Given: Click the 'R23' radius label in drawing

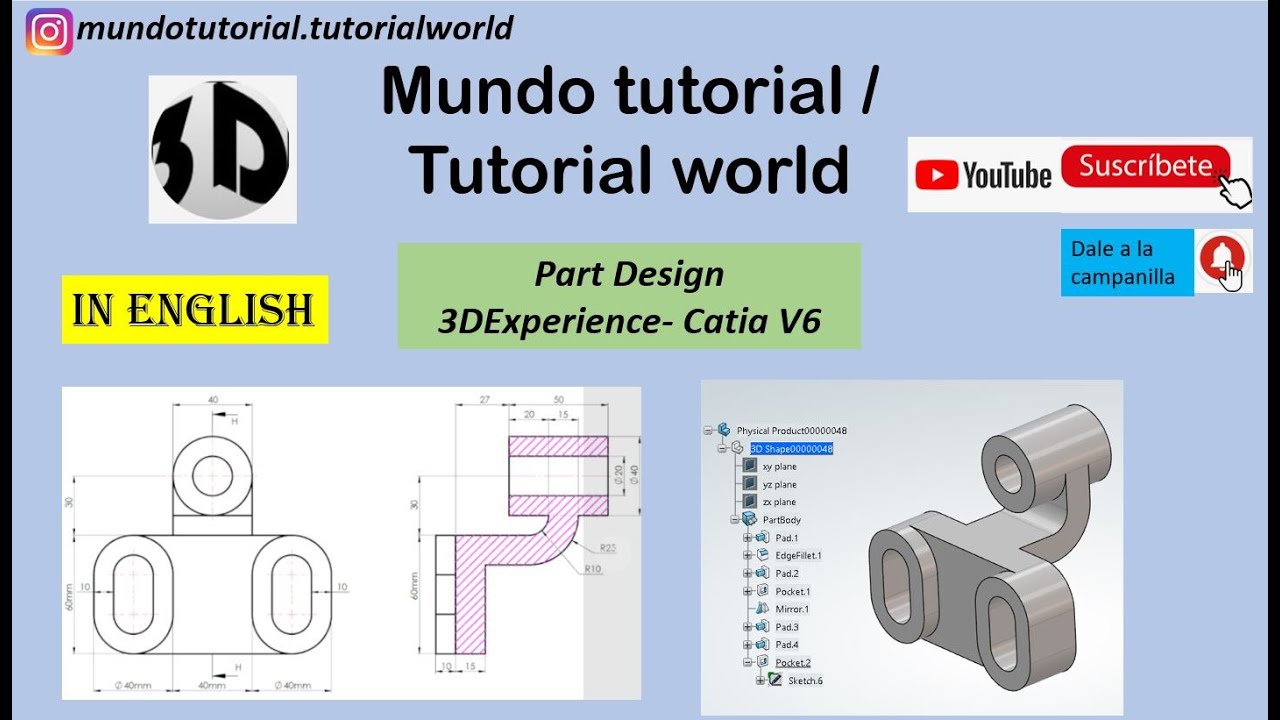Looking at the screenshot, I should [x=607, y=548].
